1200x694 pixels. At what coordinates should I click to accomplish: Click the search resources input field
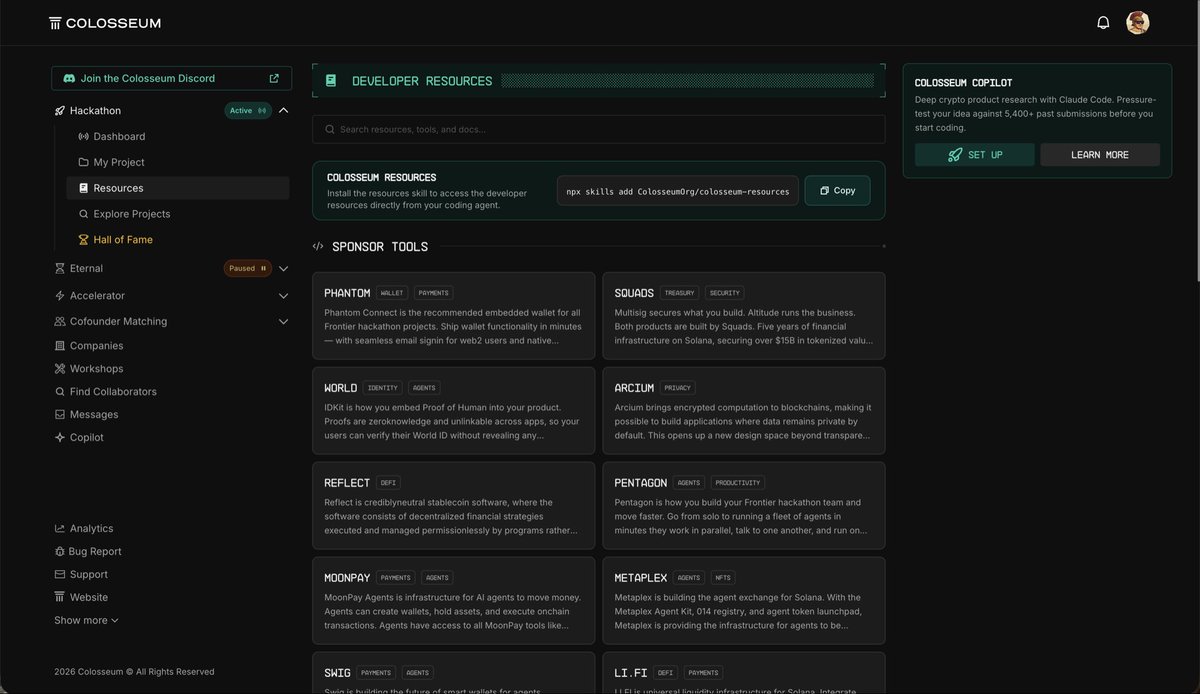(598, 129)
